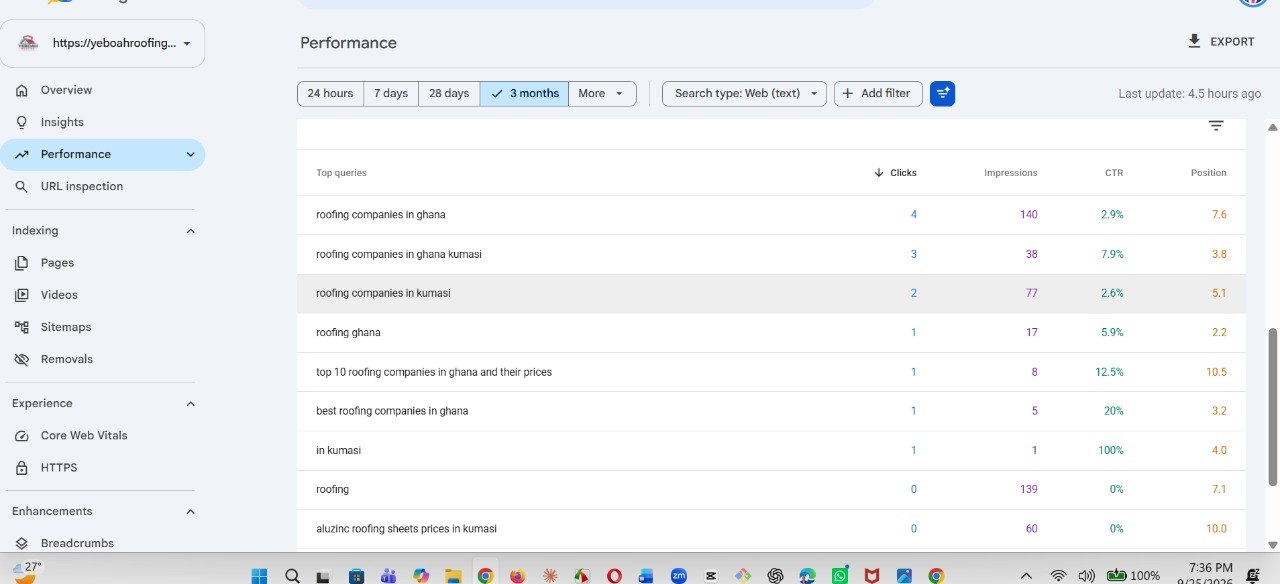
Task: Open the battery 100% status indicator
Action: 1133,576
